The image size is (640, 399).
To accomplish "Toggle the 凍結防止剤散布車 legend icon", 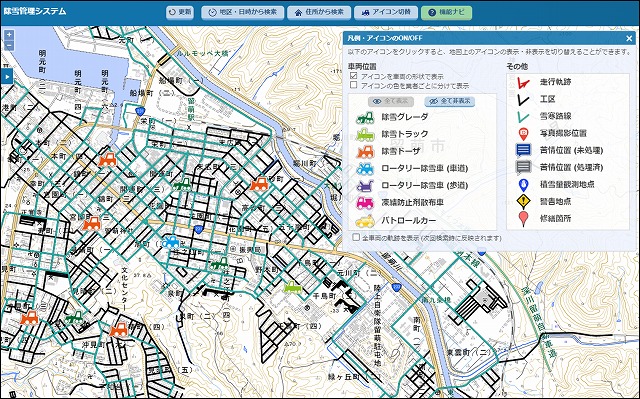I will coord(365,202).
